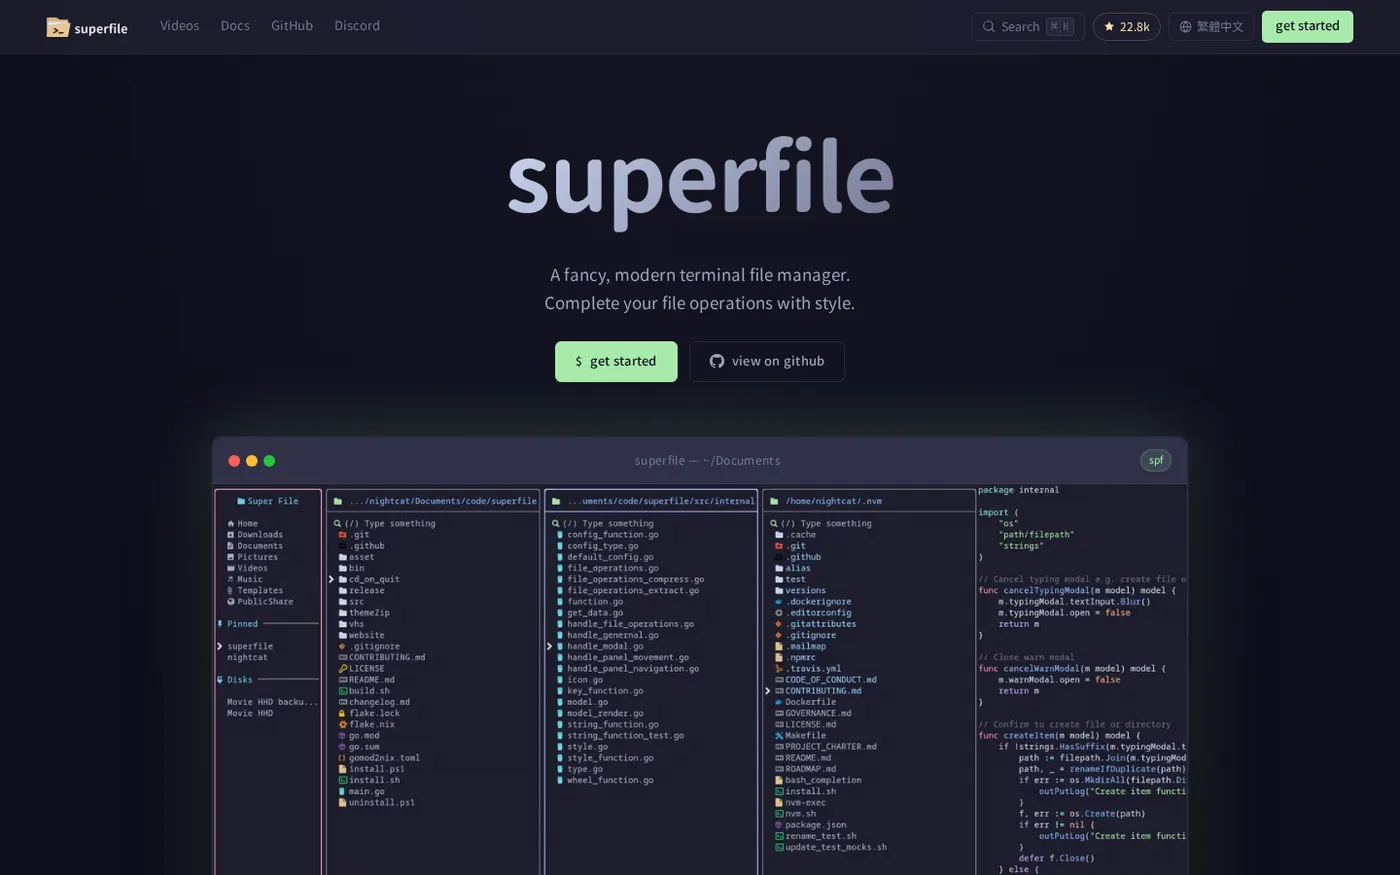Screen dimensions: 1400x875
Task: Click the 'superfile — ~/Documents' window title
Action: (x=707, y=460)
